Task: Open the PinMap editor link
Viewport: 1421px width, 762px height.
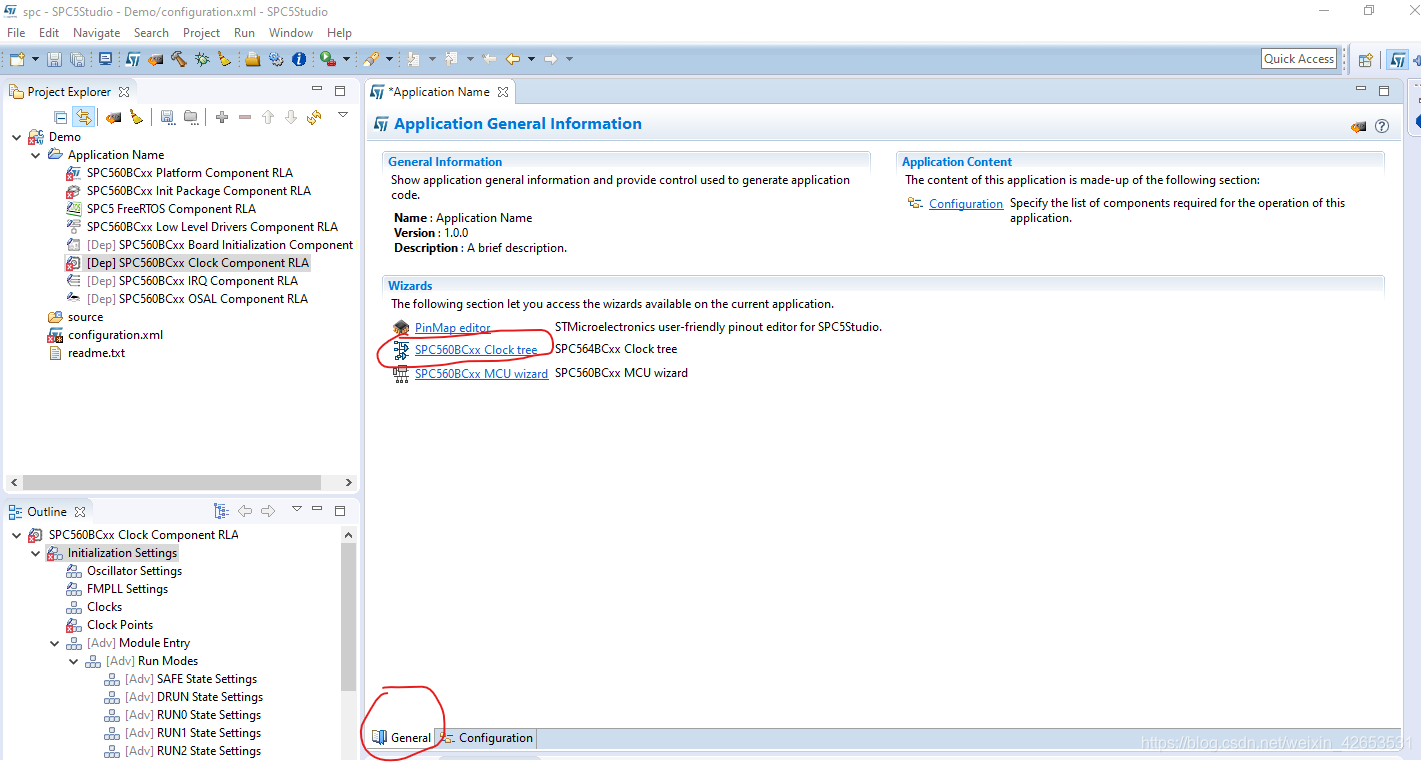Action: pyautogui.click(x=452, y=327)
